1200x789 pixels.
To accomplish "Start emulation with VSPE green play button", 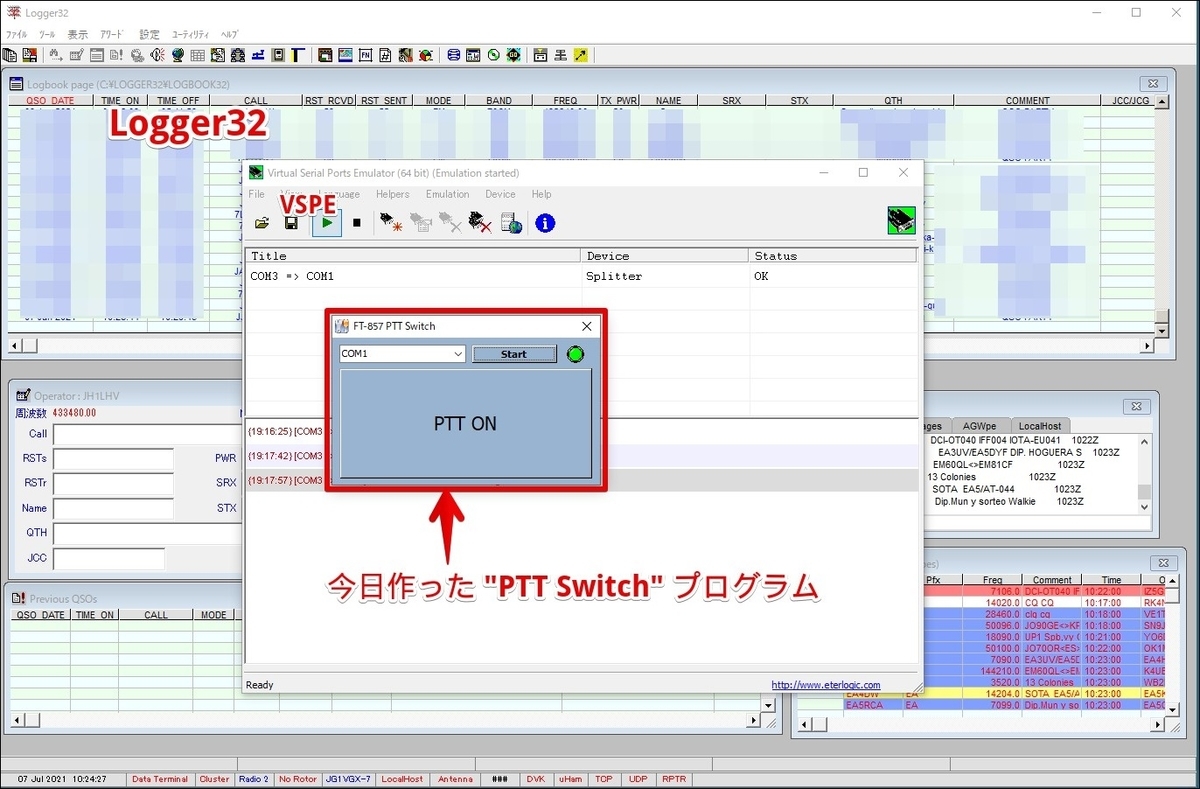I will coord(327,222).
